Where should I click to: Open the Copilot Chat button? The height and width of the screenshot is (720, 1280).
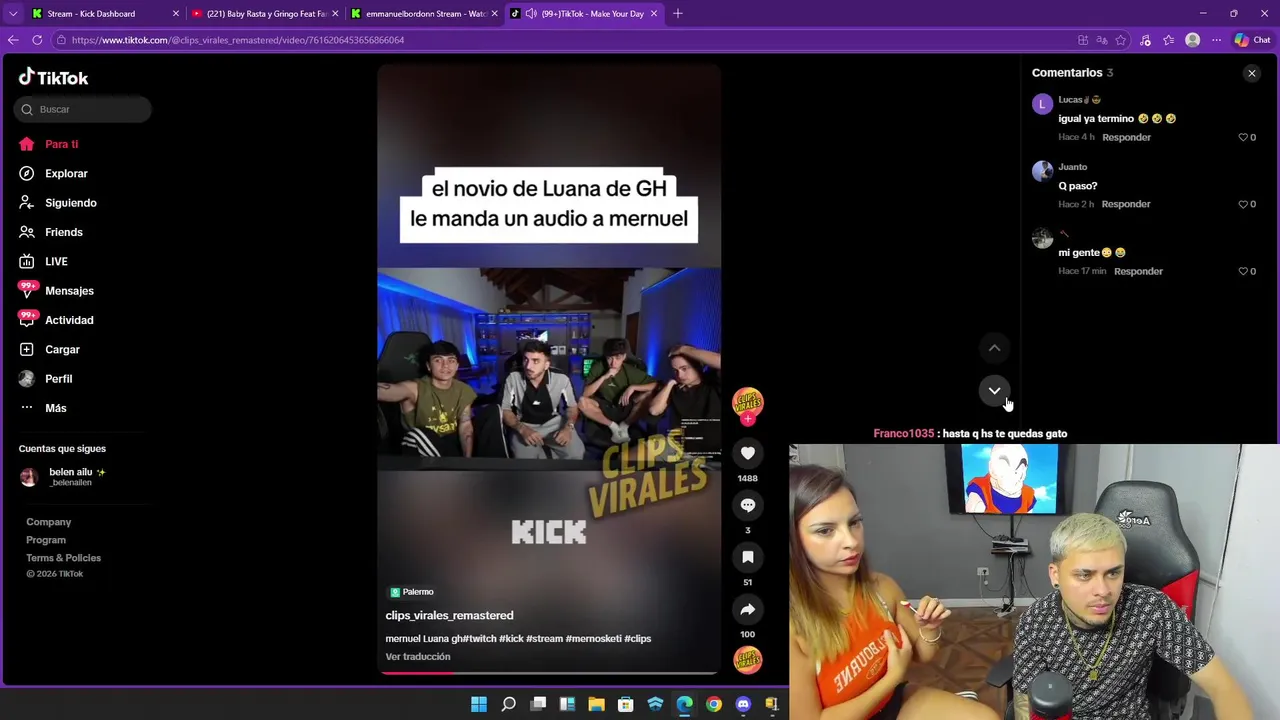pyautogui.click(x=1252, y=40)
